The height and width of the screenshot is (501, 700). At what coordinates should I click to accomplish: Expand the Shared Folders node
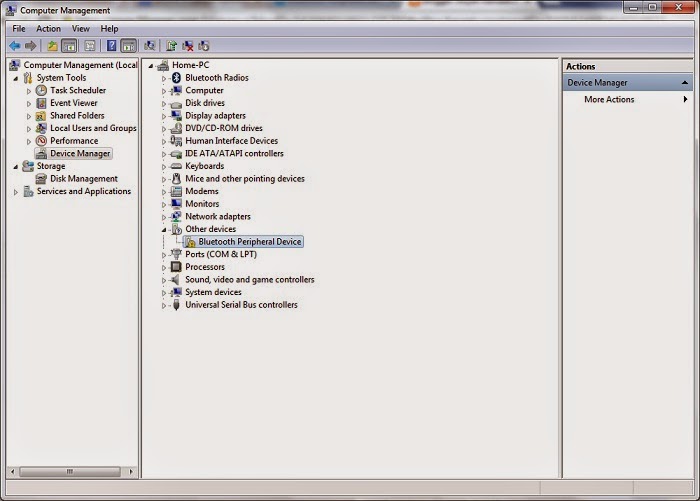pos(29,116)
